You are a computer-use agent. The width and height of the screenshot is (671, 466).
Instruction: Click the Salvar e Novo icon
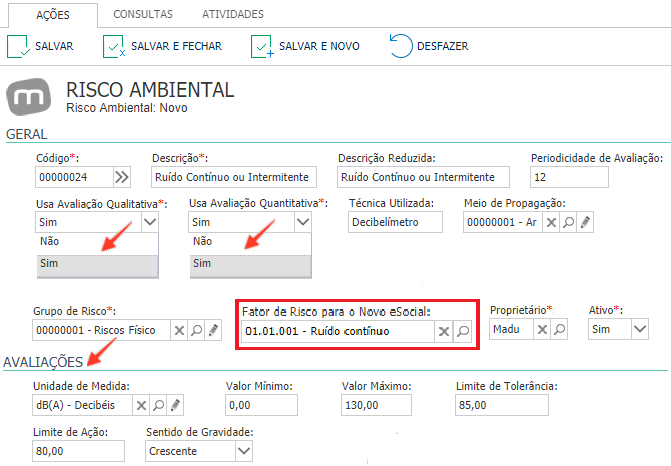262,46
